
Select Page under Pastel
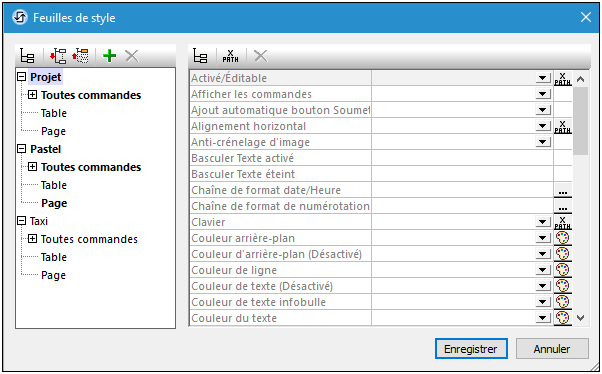tap(54, 203)
